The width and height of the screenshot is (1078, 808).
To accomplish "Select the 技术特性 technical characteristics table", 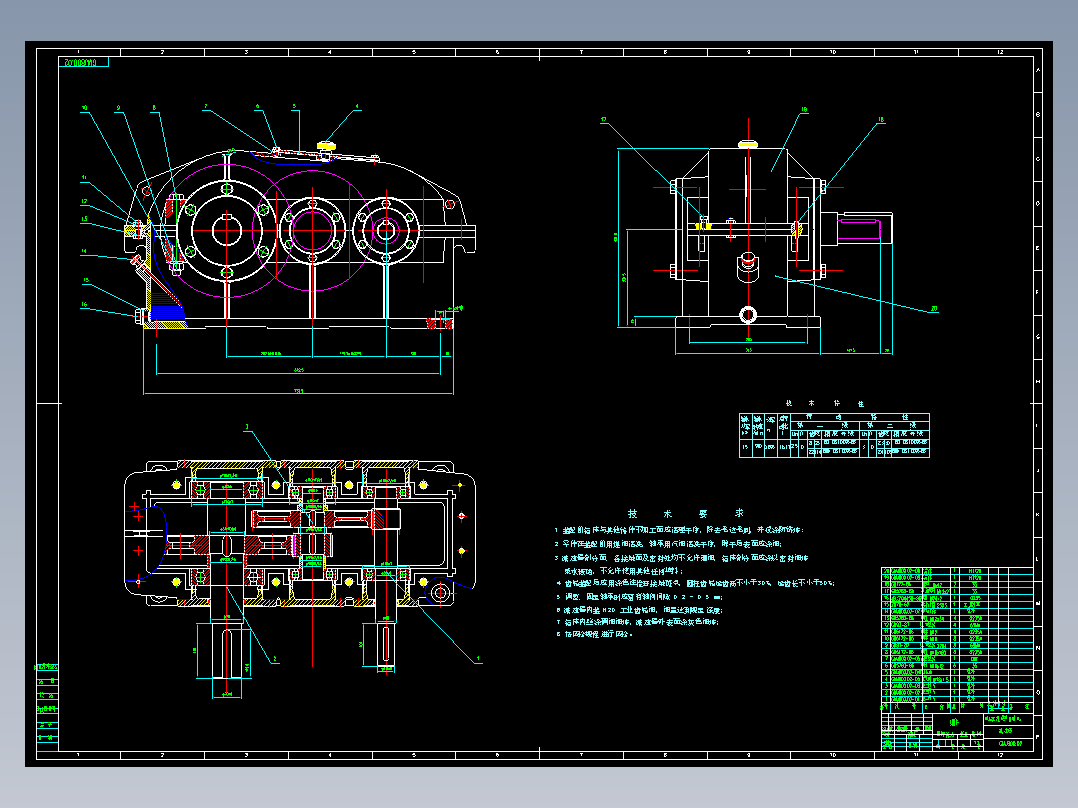I will tap(834, 435).
